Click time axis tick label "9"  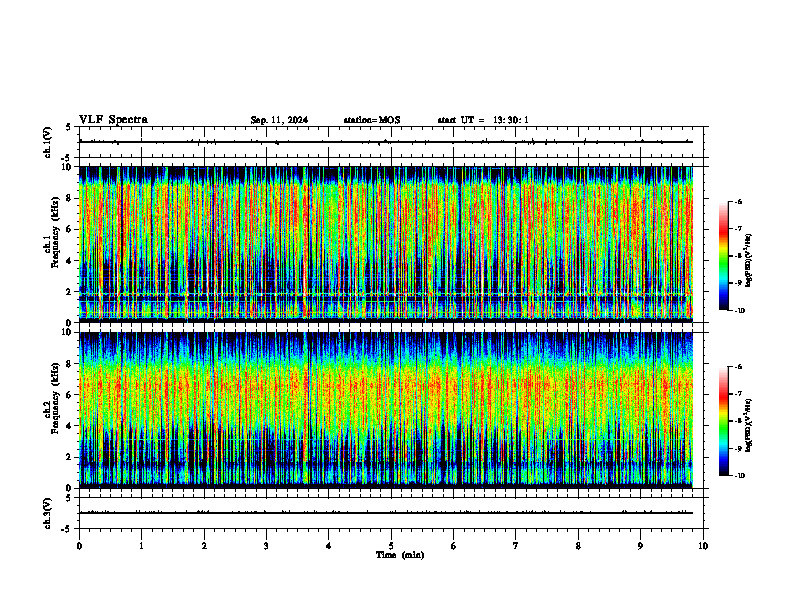(x=640, y=546)
